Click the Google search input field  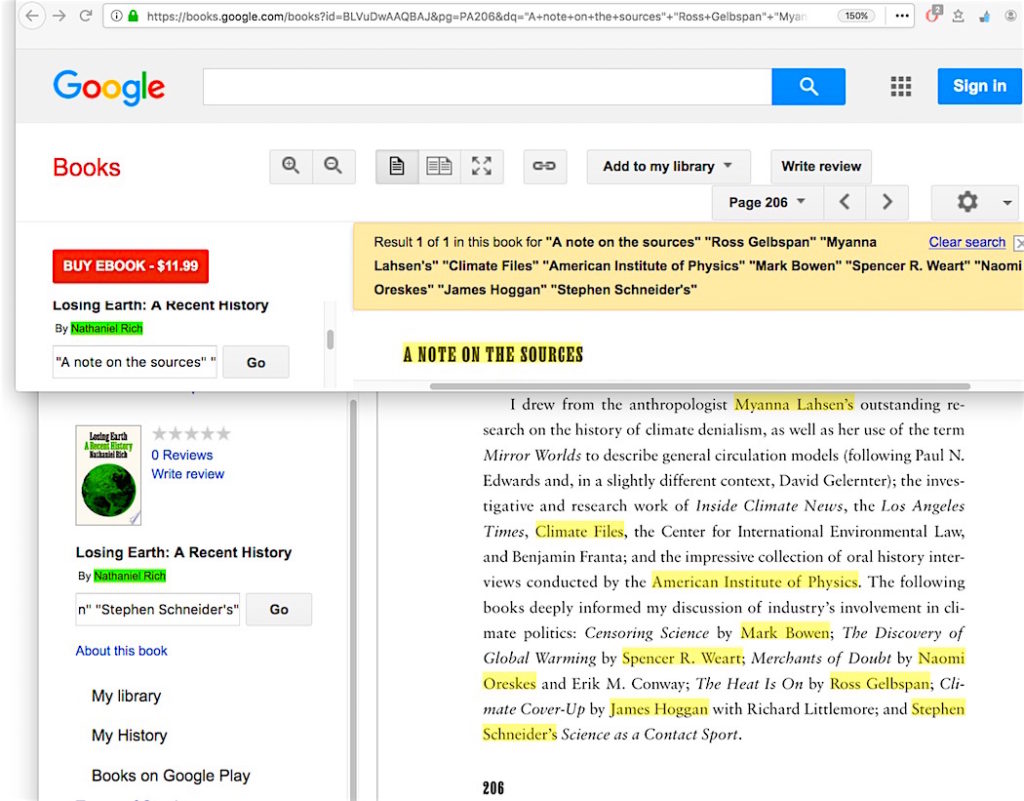pos(486,87)
